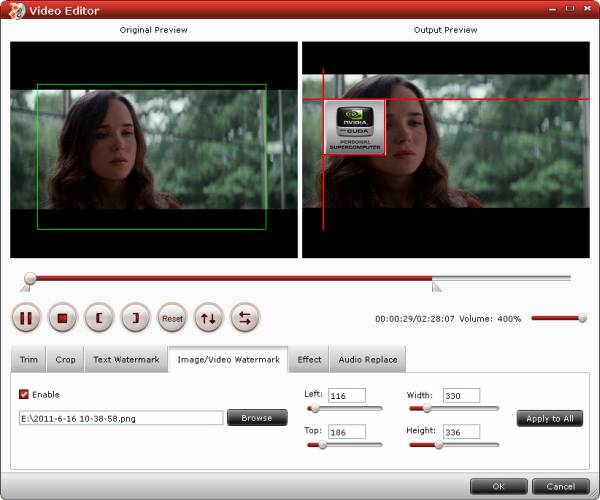
Task: Click the Height value field
Action: pos(461,432)
